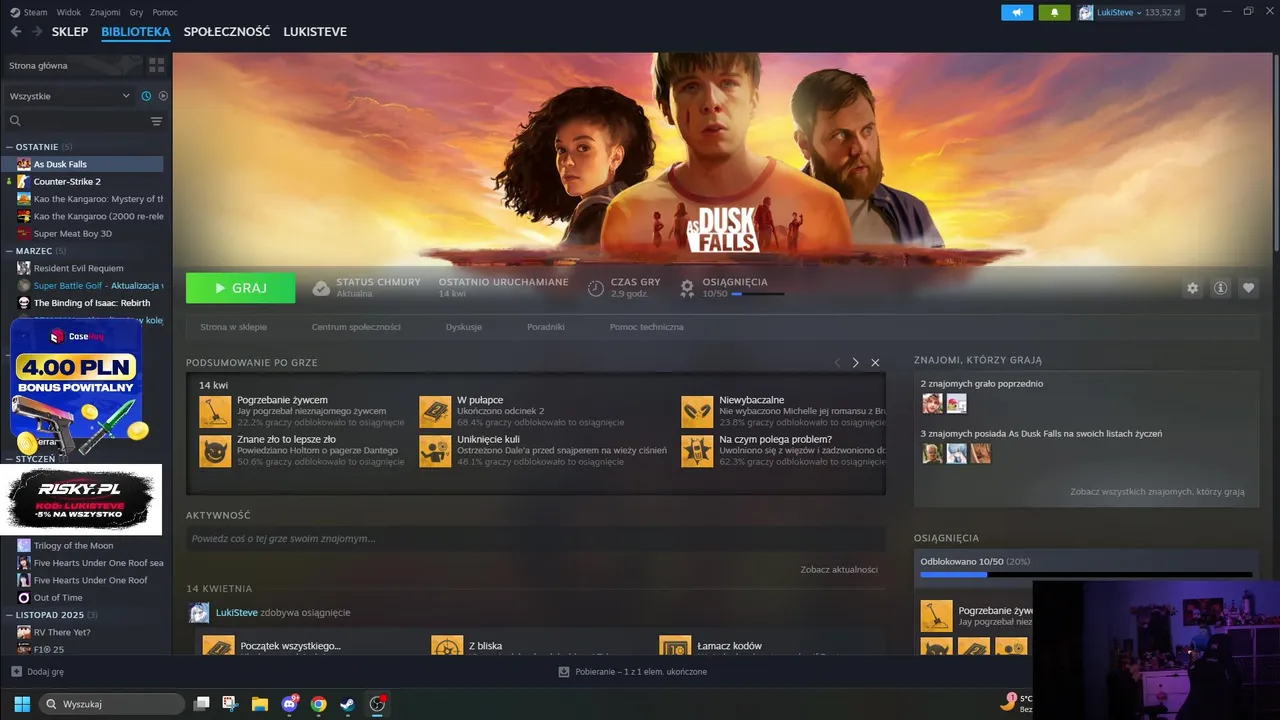Add As Dusk Falls to favorites heart
The width and height of the screenshot is (1280, 720).
pyautogui.click(x=1248, y=288)
